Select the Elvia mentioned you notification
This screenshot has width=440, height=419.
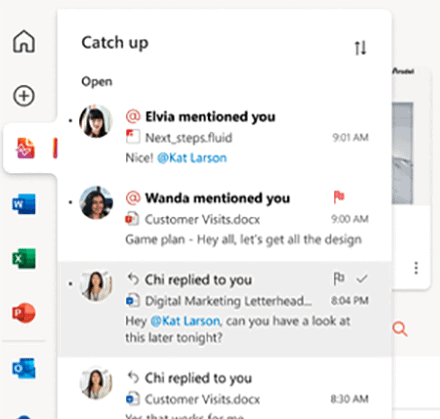224,137
